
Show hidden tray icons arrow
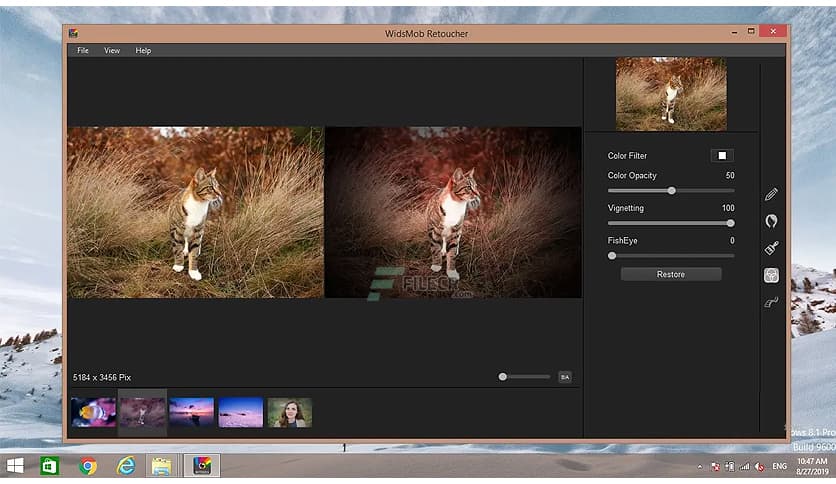tap(700, 467)
